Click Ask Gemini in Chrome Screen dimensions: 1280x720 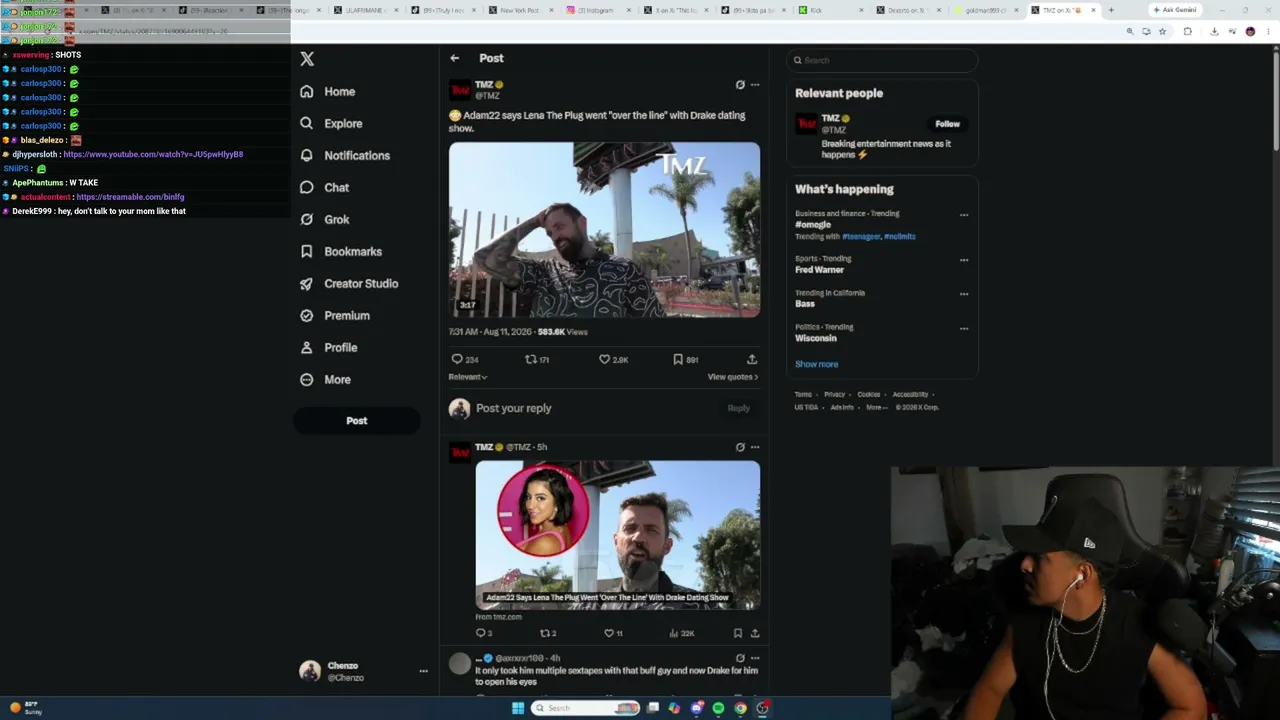(x=1174, y=10)
